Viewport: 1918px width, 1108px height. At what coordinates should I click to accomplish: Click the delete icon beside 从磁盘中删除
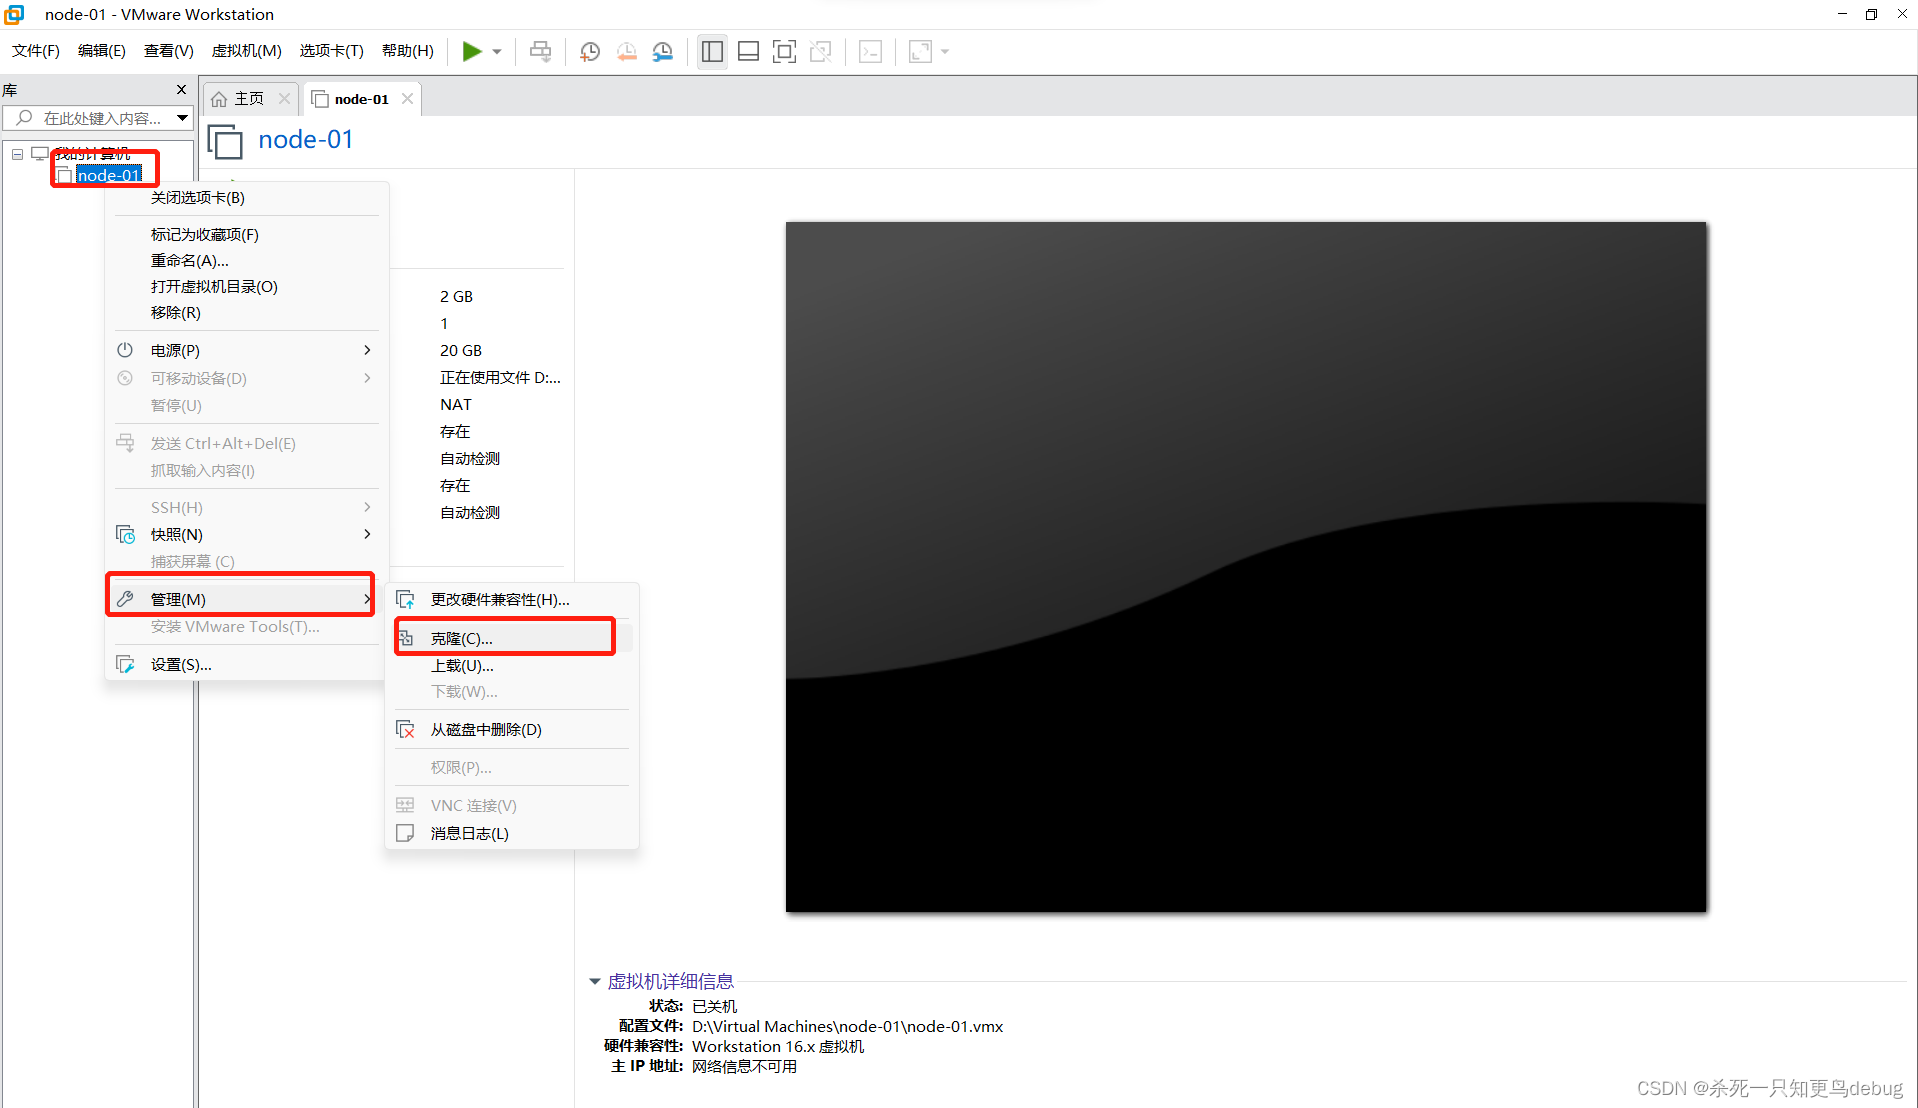405,729
